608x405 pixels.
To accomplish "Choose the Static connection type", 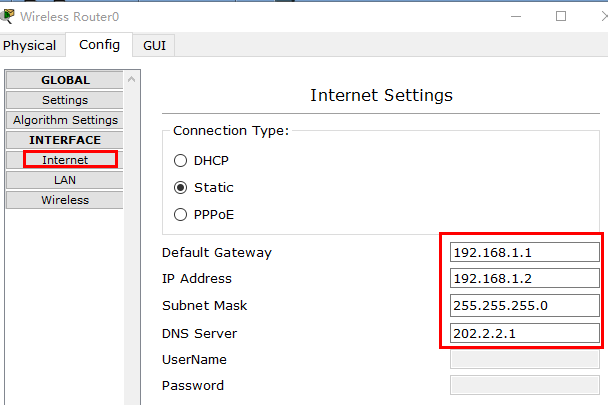I will [181, 187].
